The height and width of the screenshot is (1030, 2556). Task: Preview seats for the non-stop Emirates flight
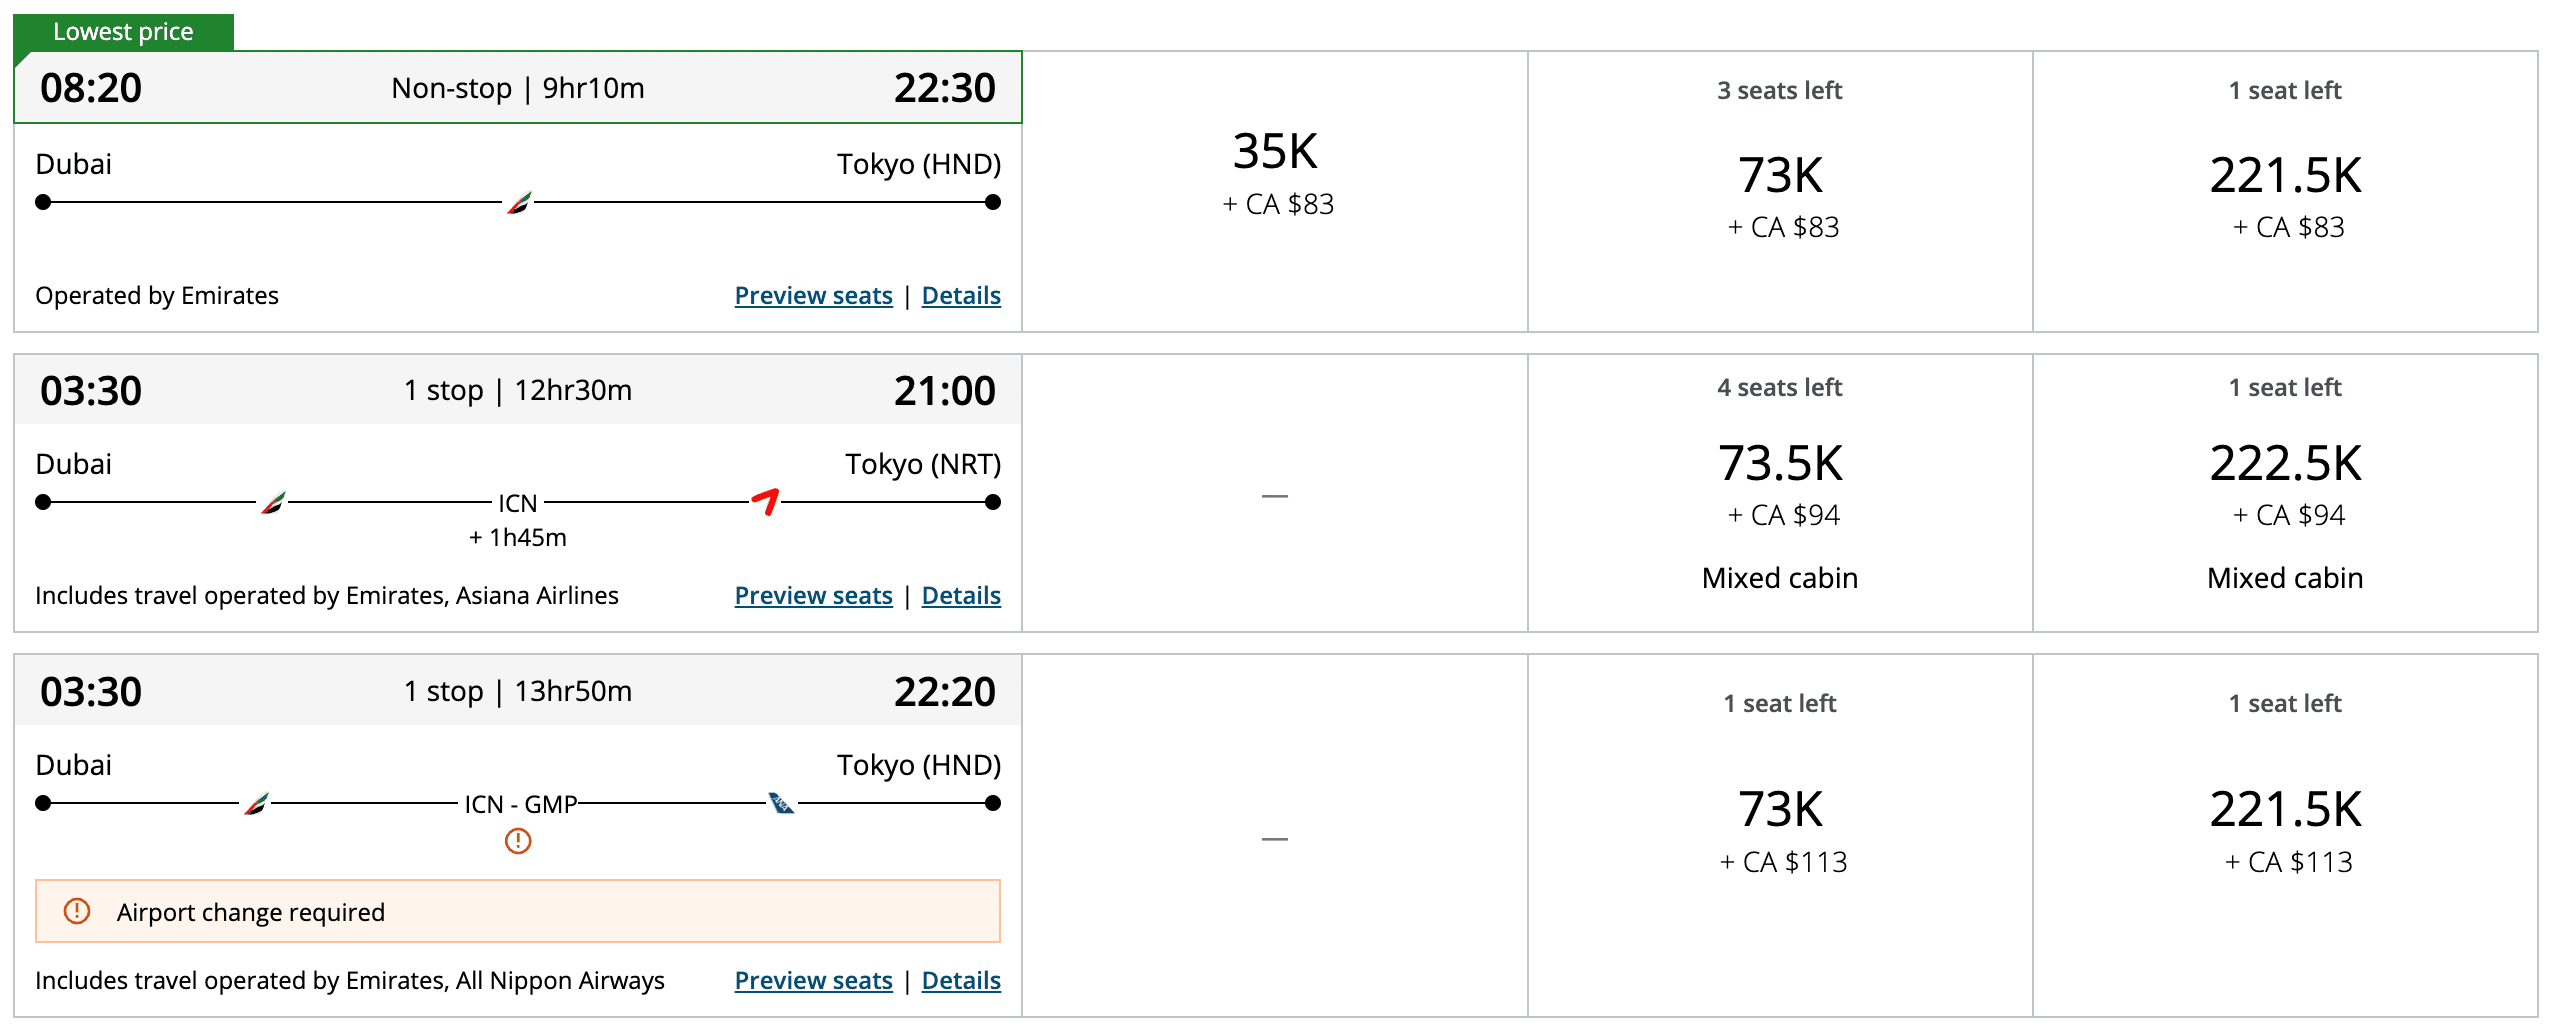pyautogui.click(x=813, y=296)
